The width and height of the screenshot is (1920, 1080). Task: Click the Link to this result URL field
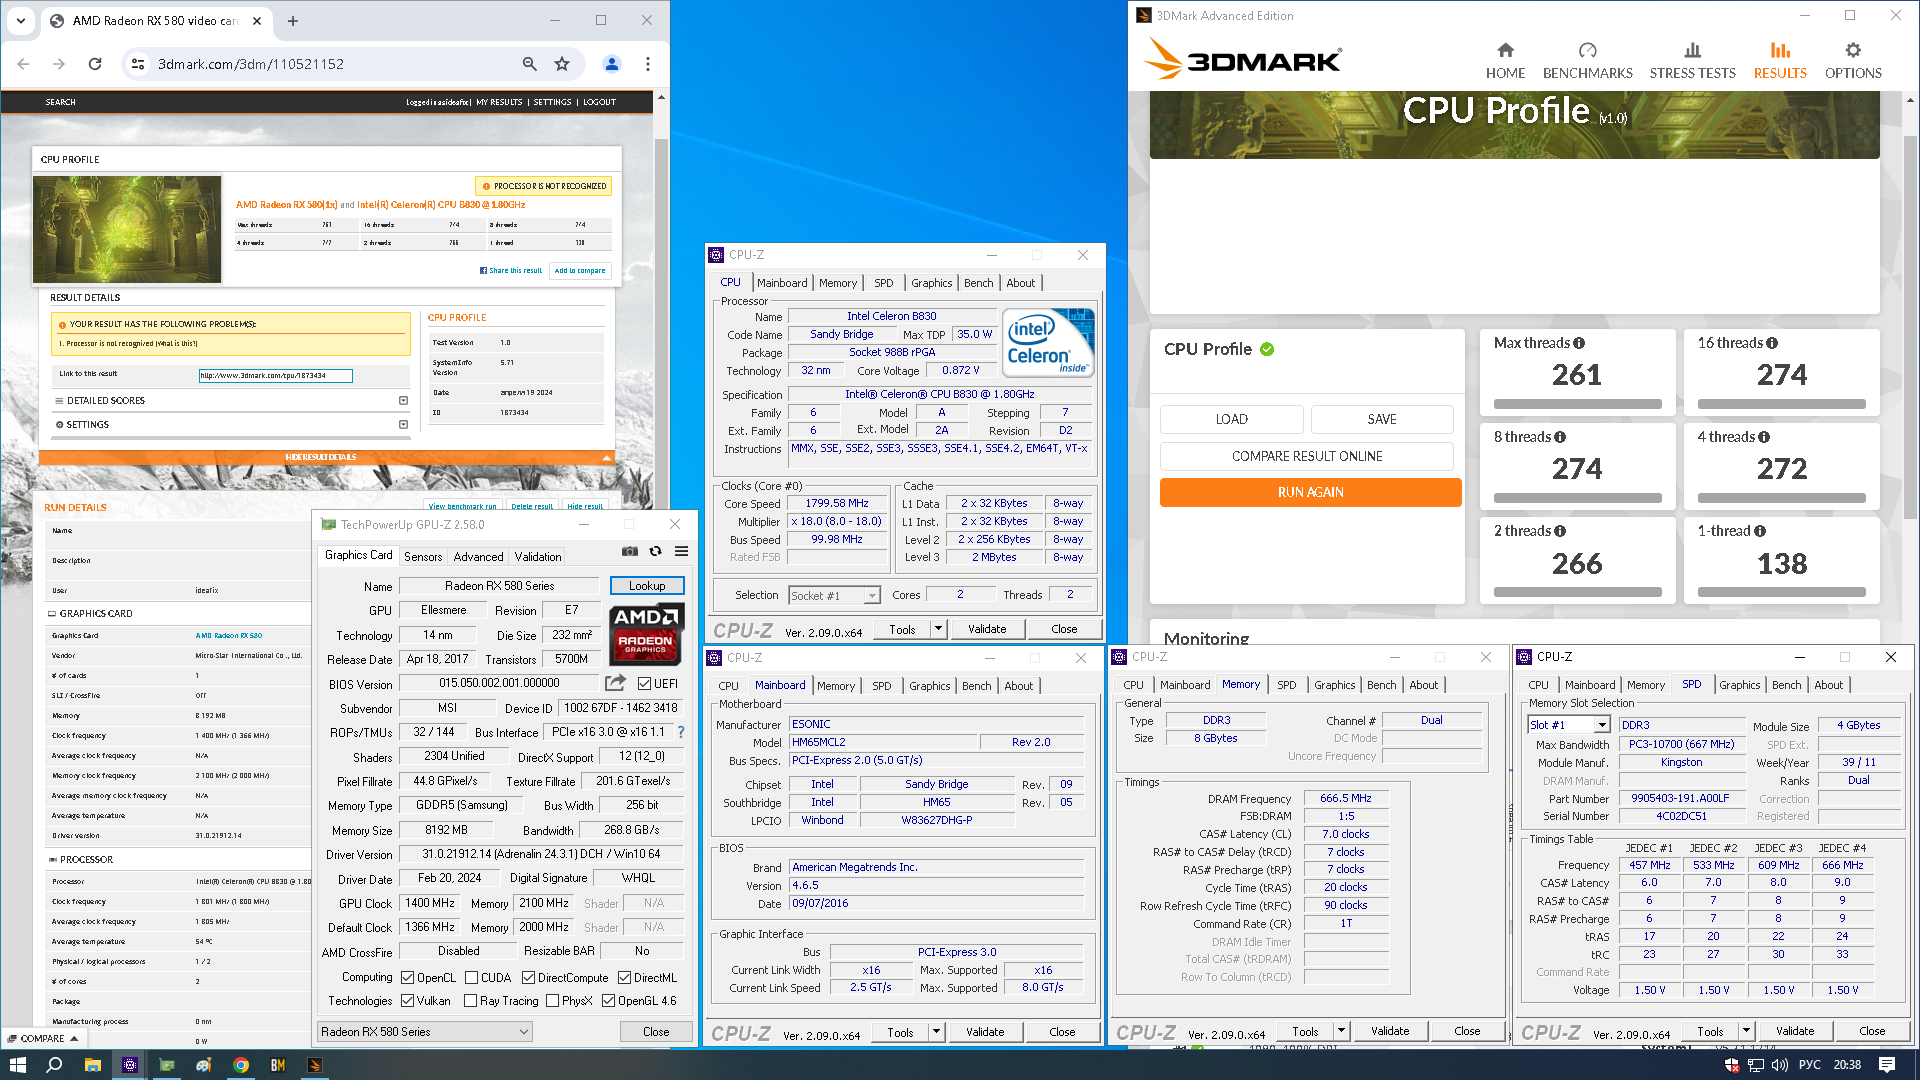point(276,376)
